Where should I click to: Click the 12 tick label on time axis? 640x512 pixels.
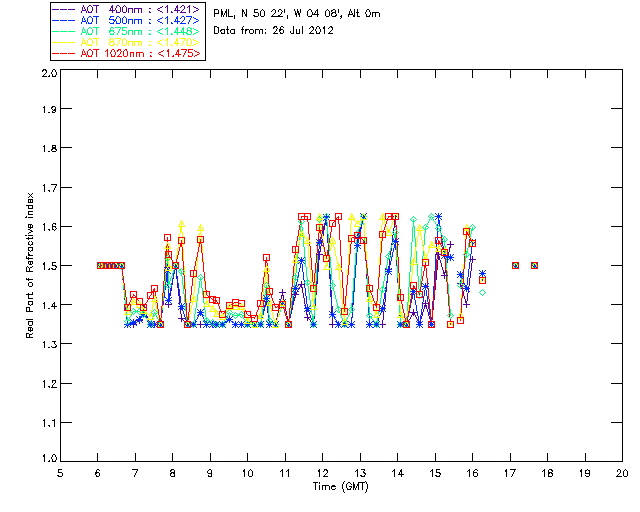tap(322, 473)
